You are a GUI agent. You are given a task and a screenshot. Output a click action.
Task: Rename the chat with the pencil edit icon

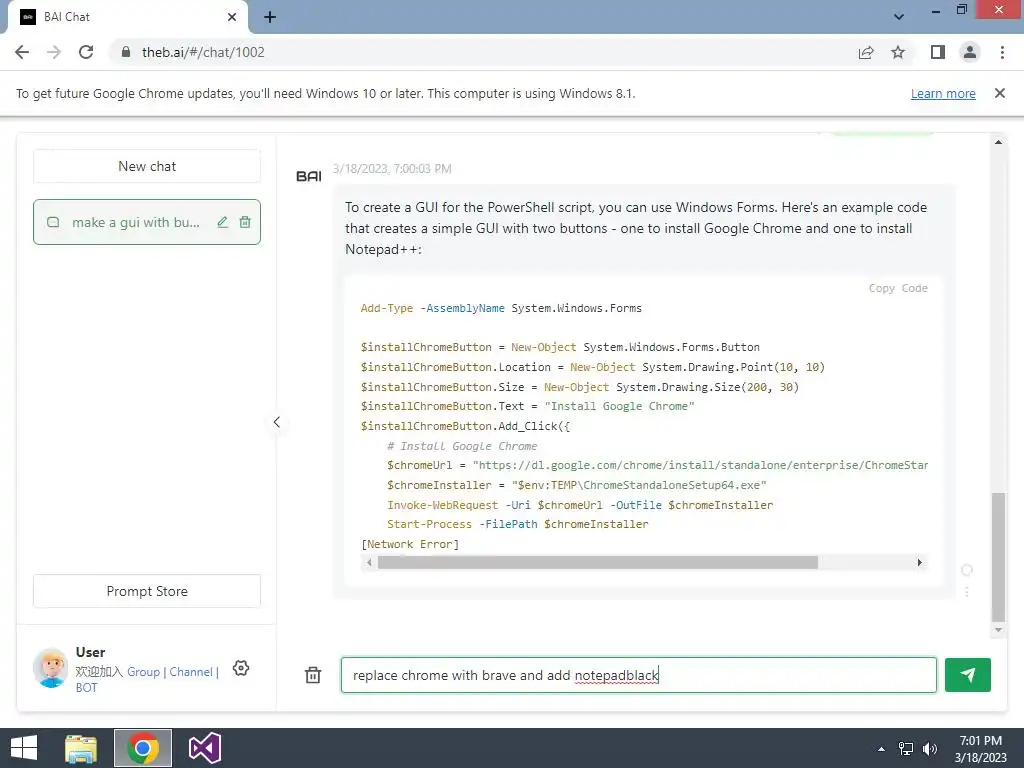point(223,222)
